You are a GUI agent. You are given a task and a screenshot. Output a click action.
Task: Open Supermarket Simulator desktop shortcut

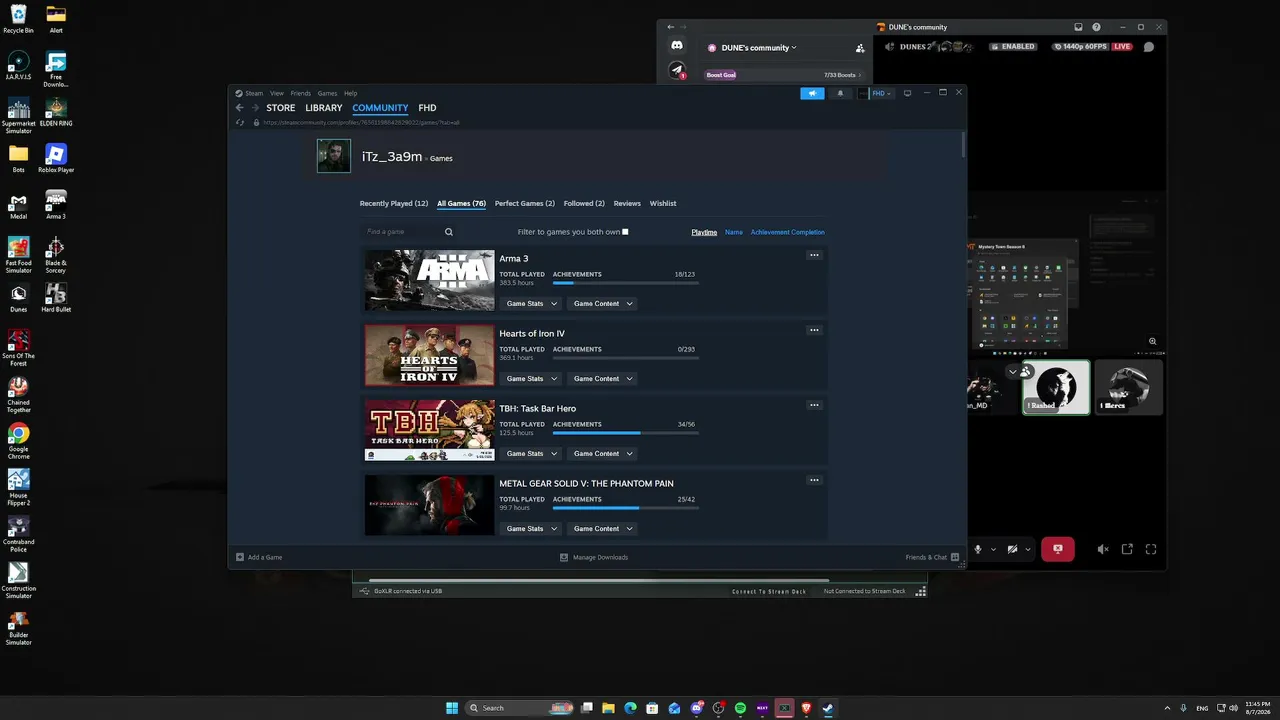[x=19, y=116]
